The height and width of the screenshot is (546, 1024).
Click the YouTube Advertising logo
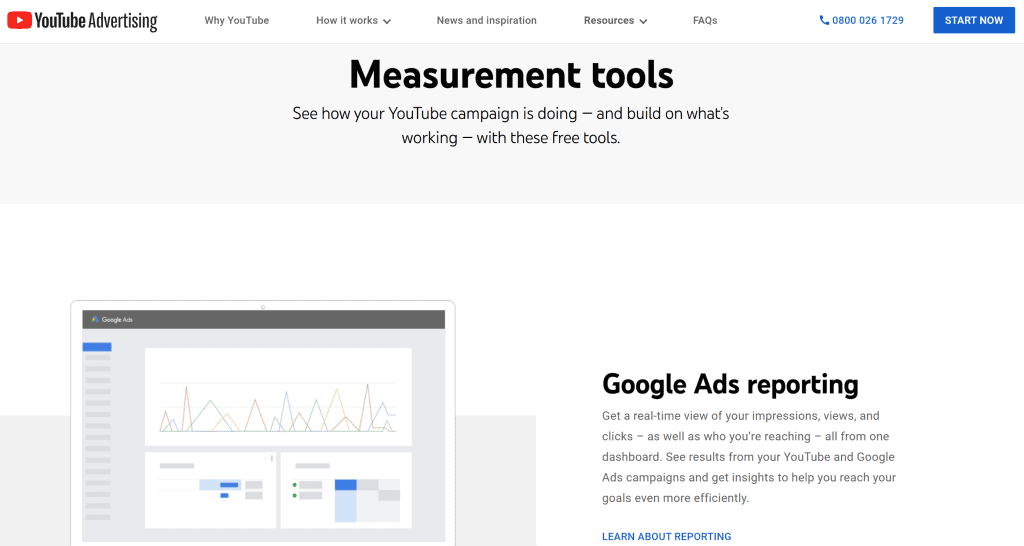82,21
